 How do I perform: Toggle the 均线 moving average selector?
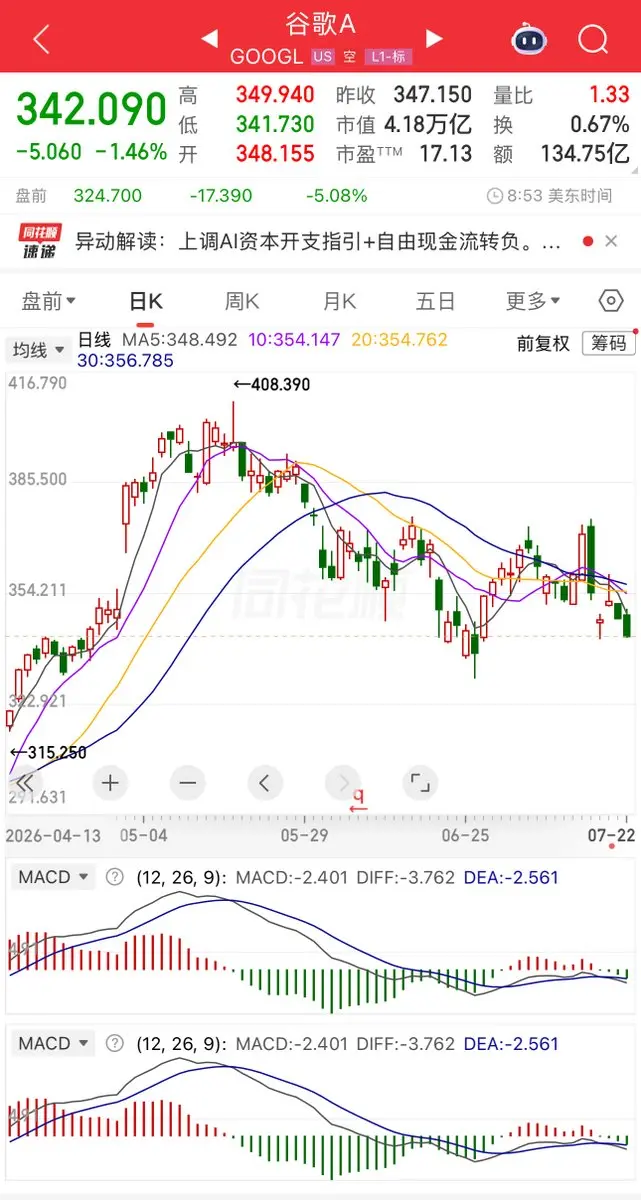[x=38, y=350]
